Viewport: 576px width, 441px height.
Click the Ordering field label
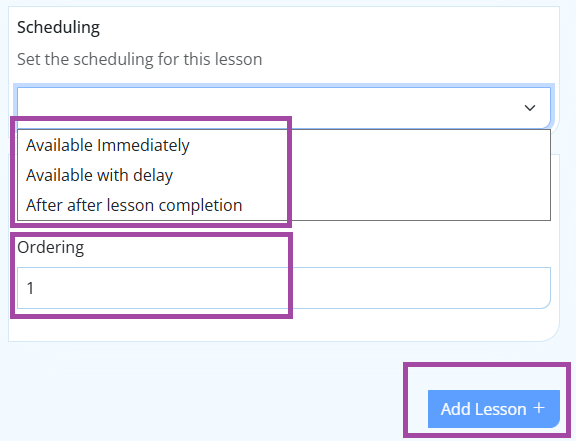pyautogui.click(x=51, y=248)
